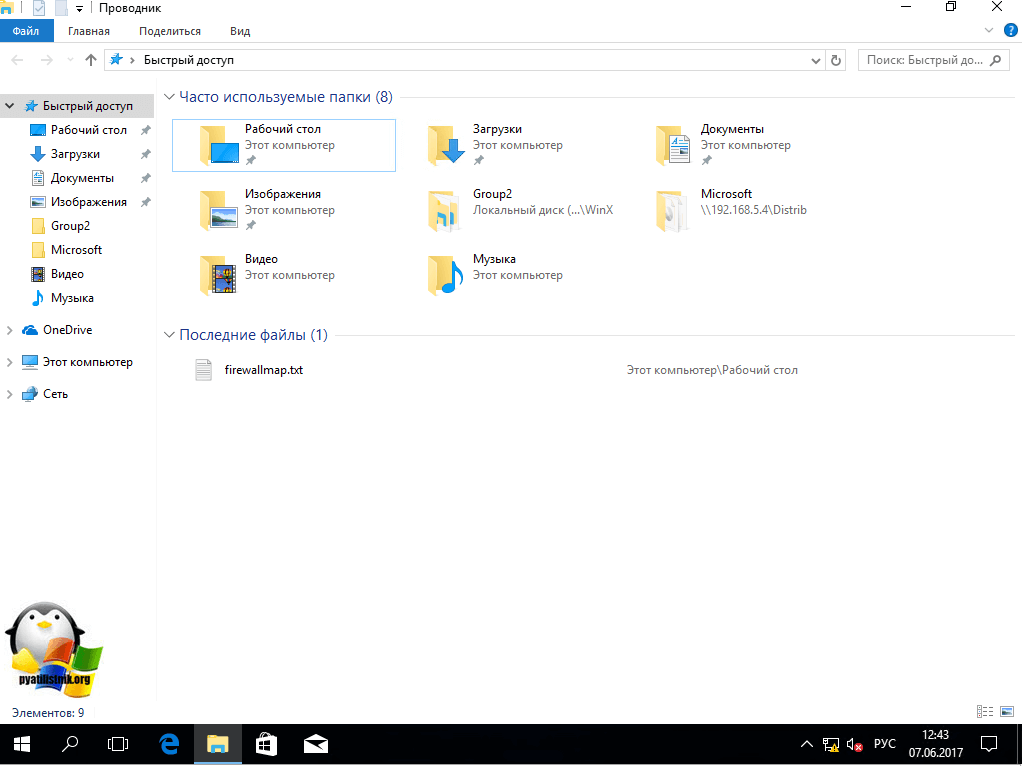Click File Explorer taskbar icon
The image size is (1022, 766).
click(218, 744)
